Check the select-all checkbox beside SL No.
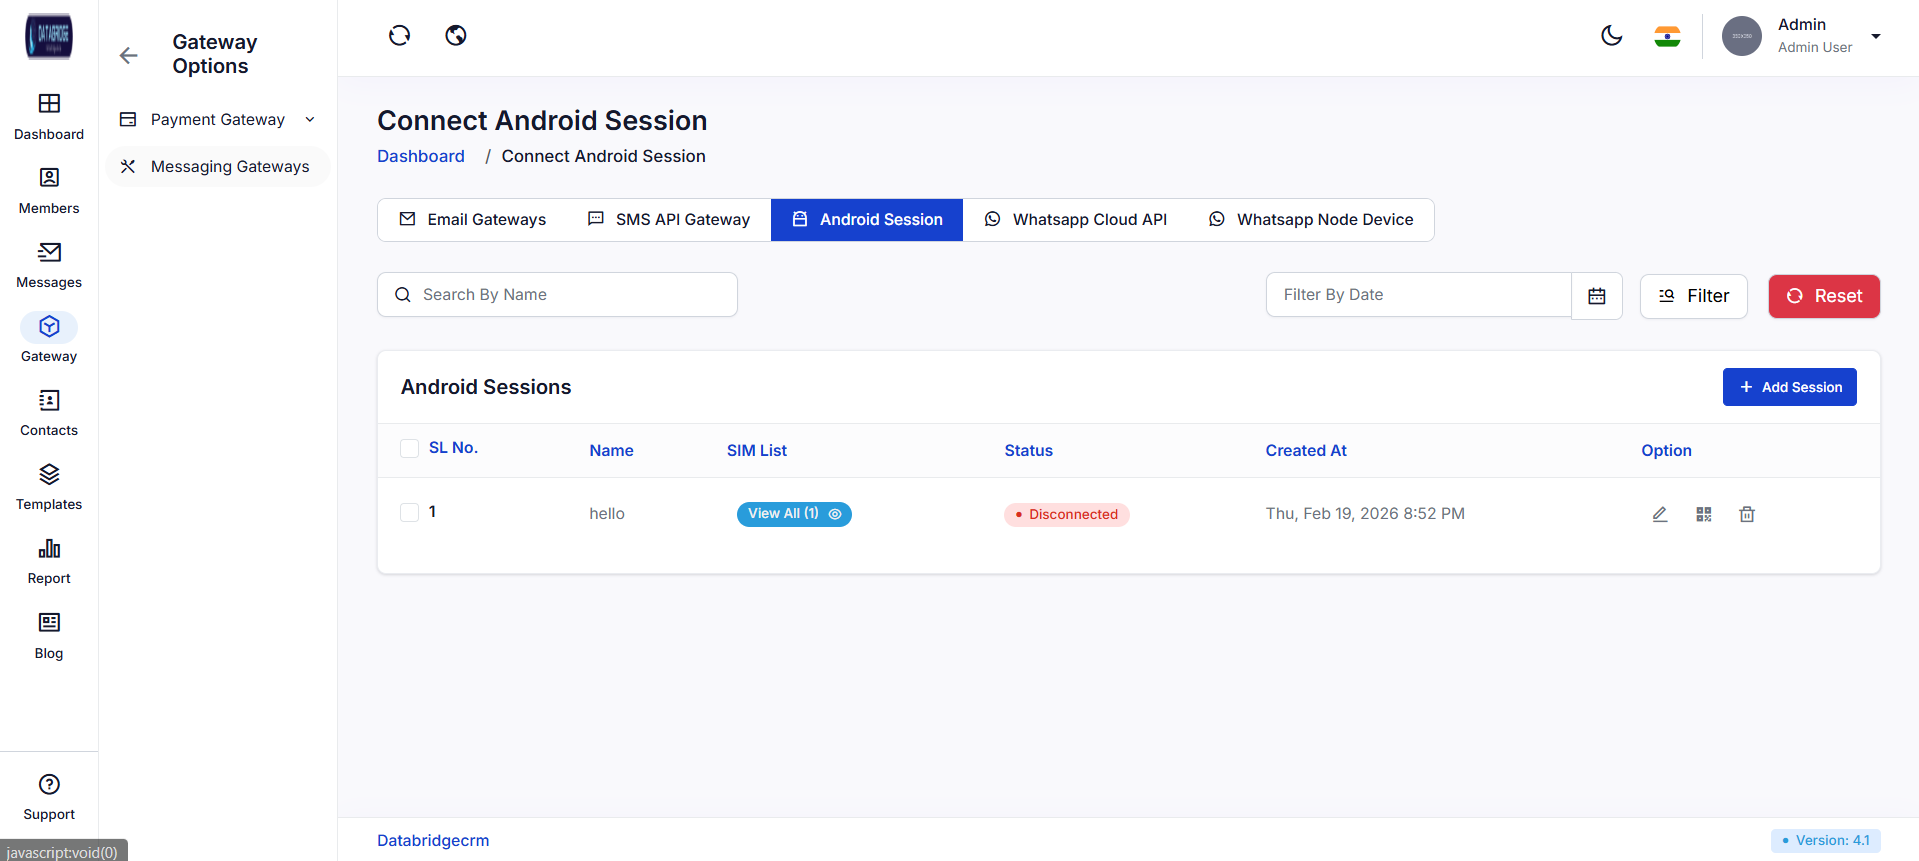Screen dimensions: 1919x861 (x=409, y=448)
